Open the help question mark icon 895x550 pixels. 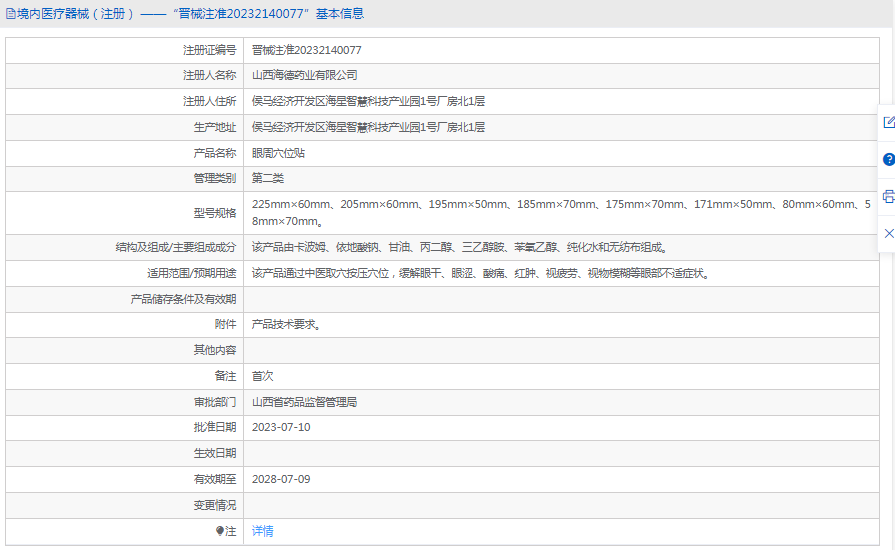888,159
